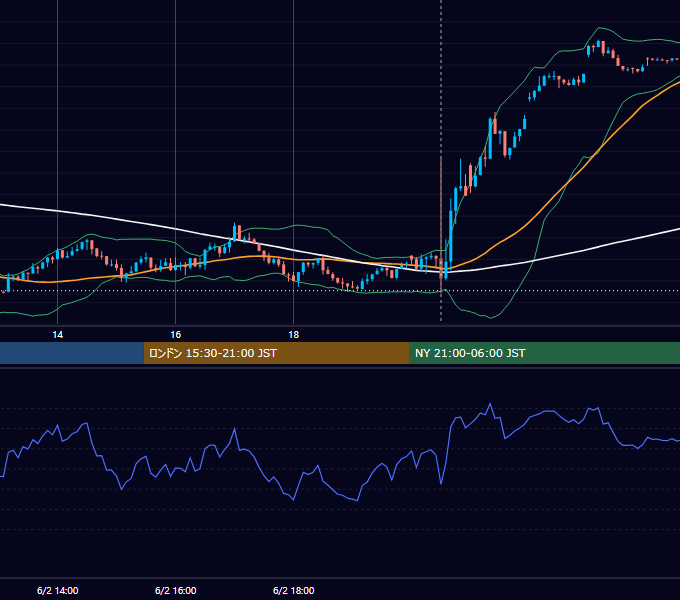Click the 18 hour axis label
The width and height of the screenshot is (680, 600).
click(294, 335)
